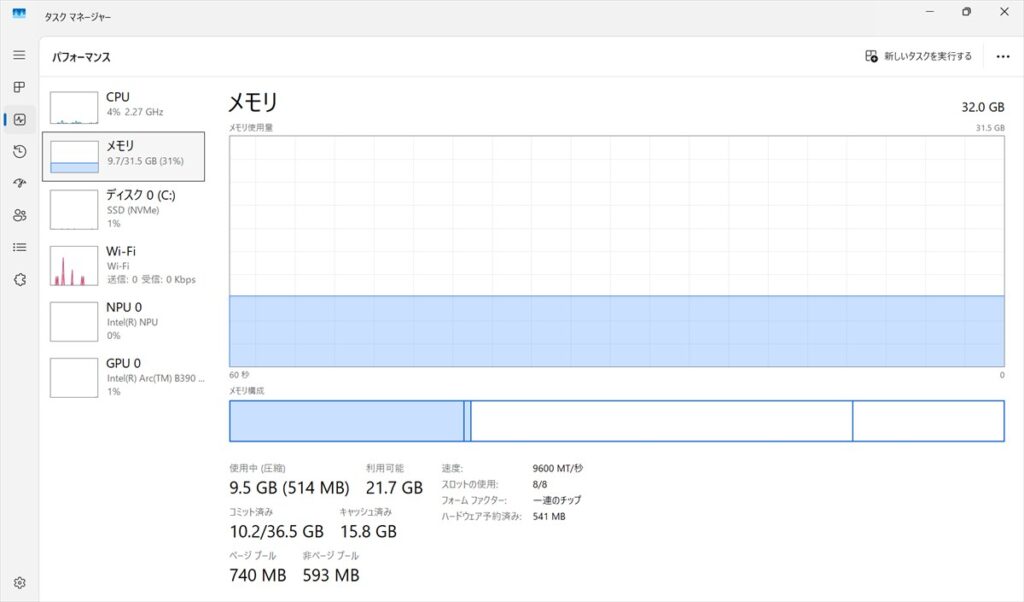Maximize or restore the Task Manager window
Image resolution: width=1024 pixels, height=602 pixels.
[967, 12]
